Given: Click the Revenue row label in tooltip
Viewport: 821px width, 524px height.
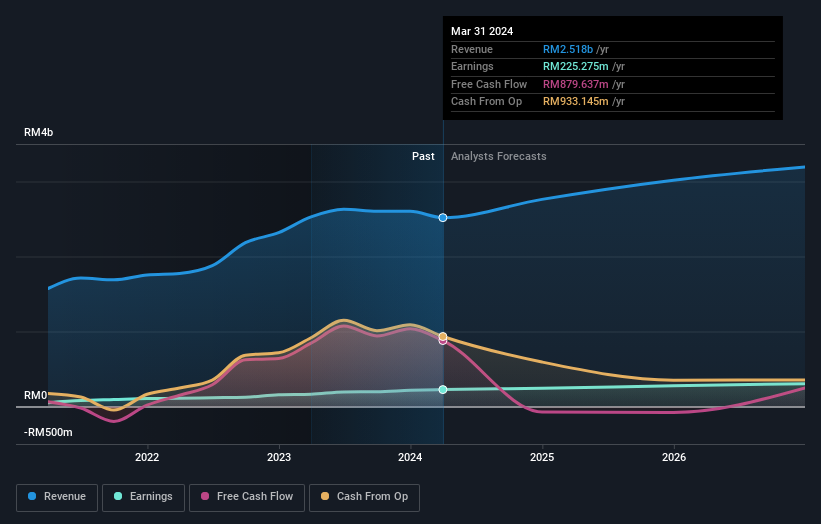Looking at the screenshot, I should click(x=472, y=49).
